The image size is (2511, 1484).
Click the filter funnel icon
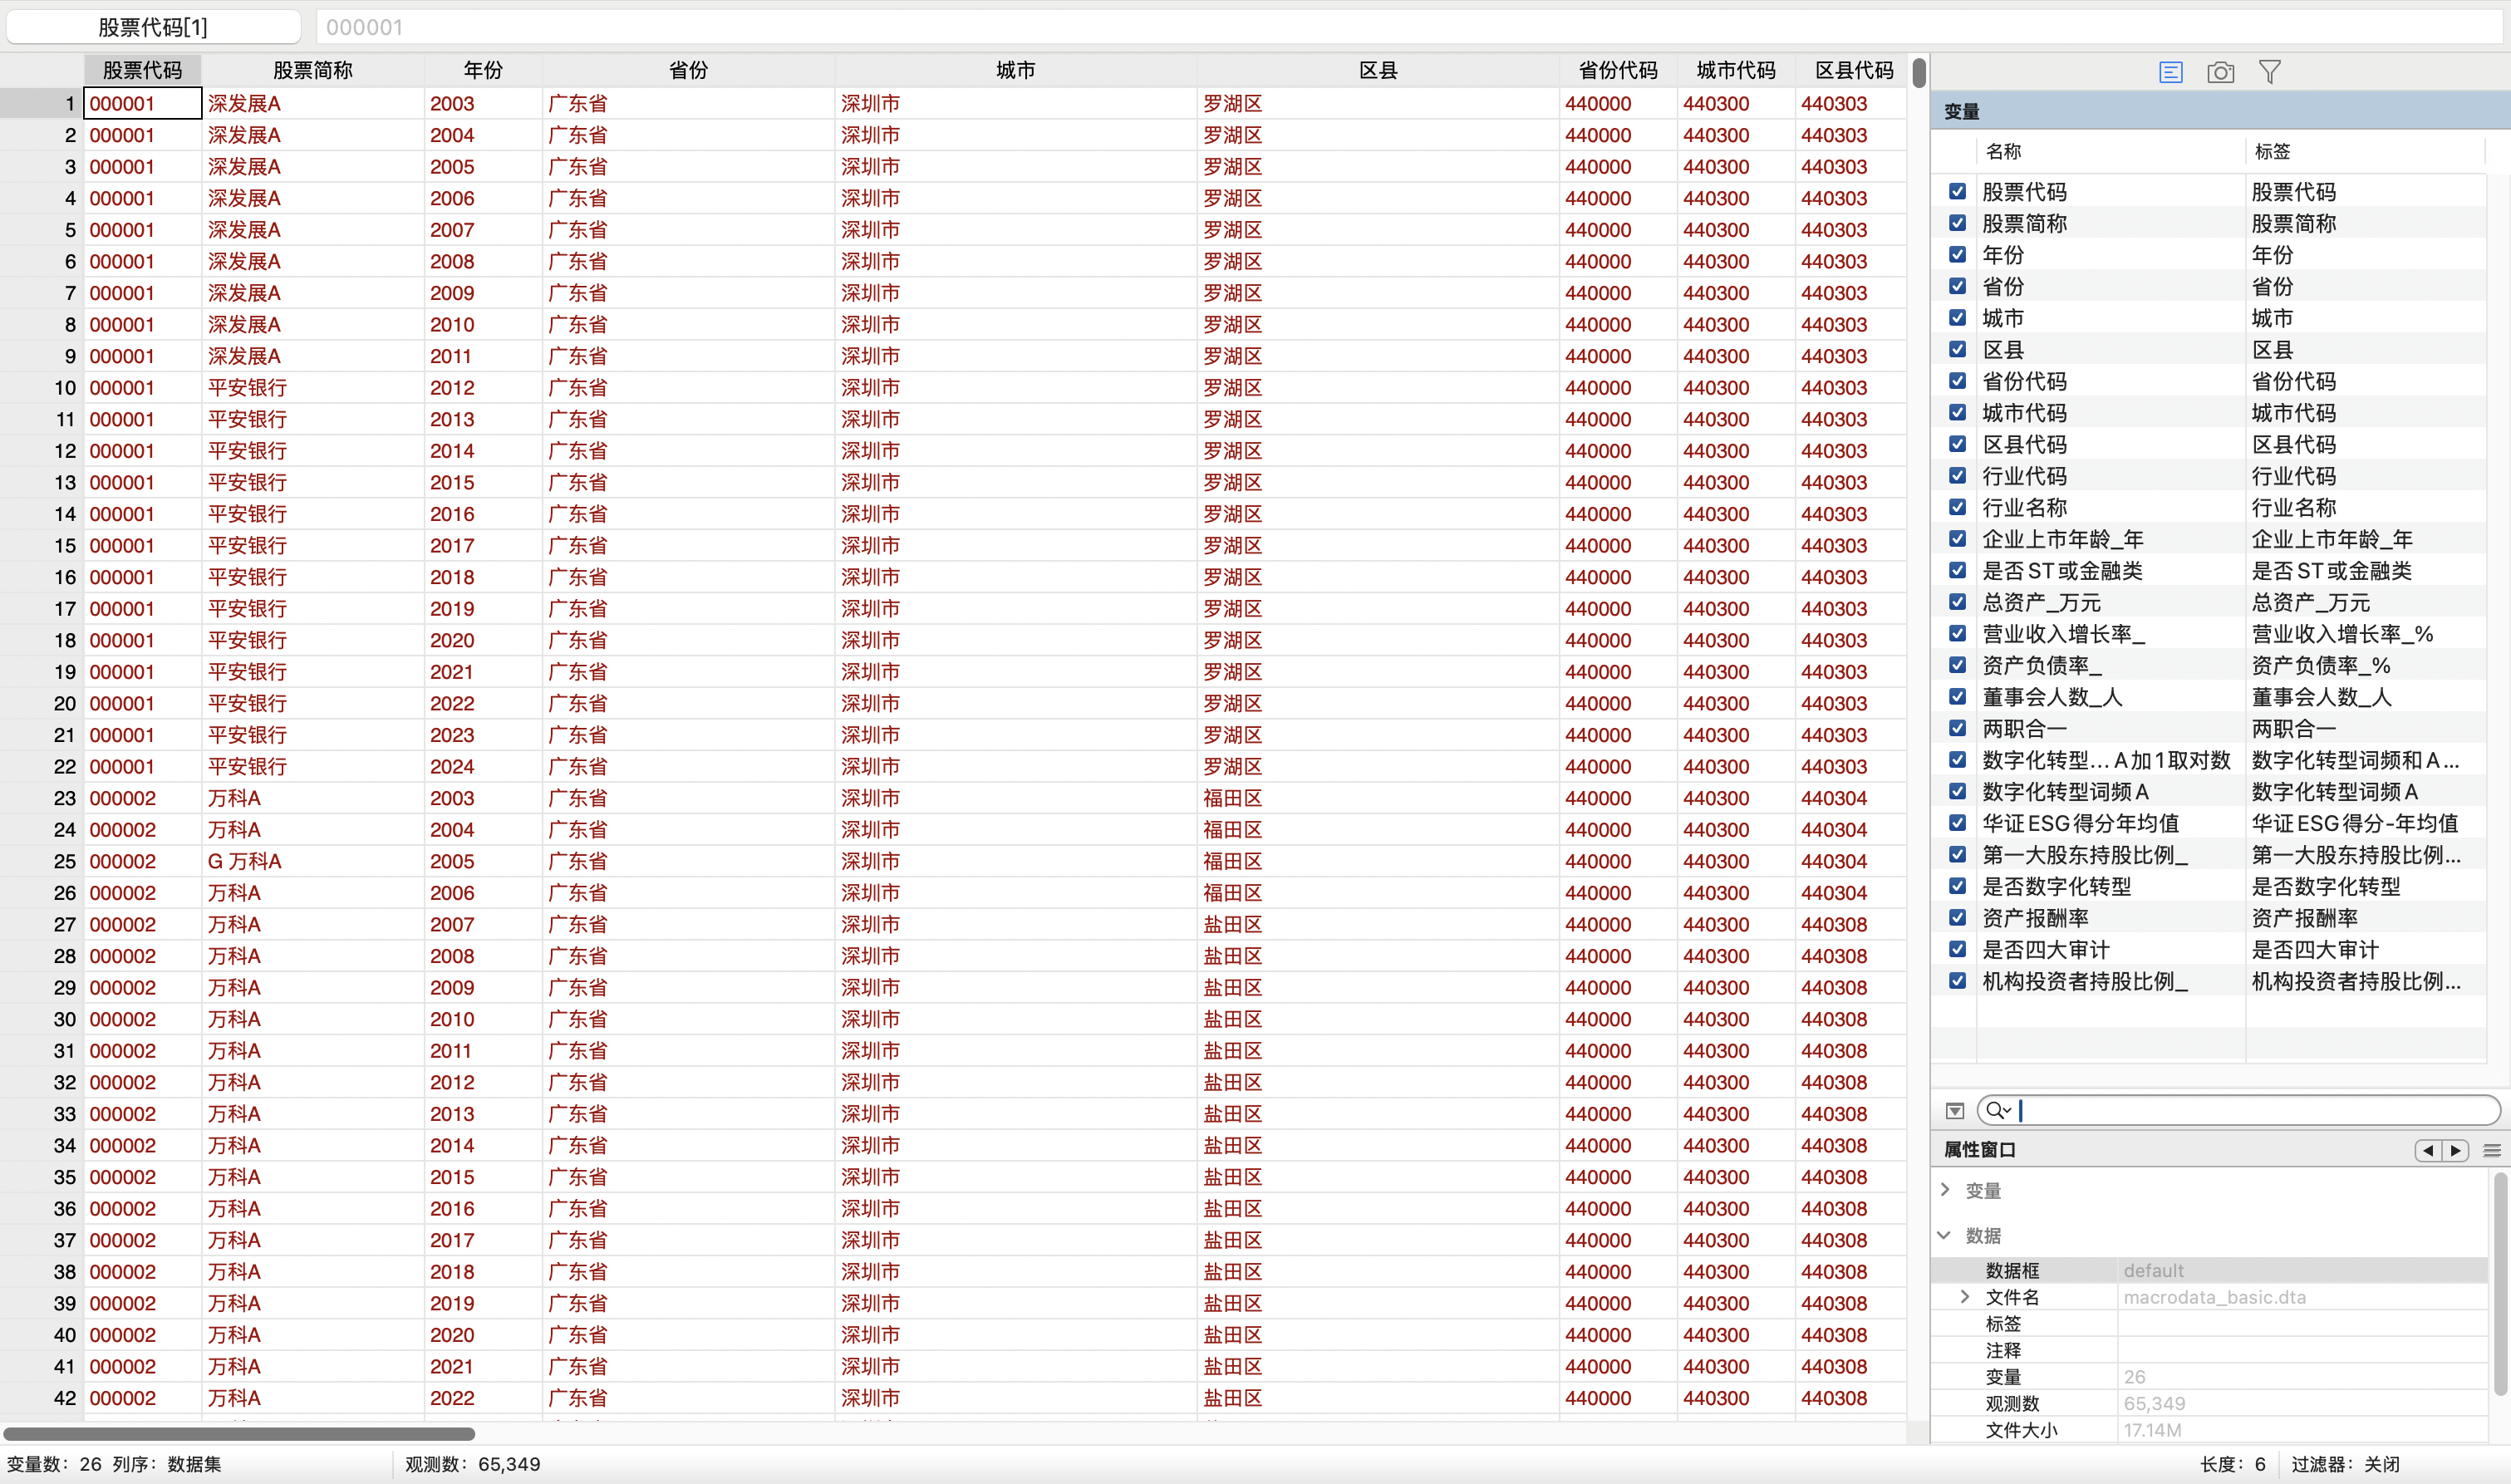[2269, 72]
